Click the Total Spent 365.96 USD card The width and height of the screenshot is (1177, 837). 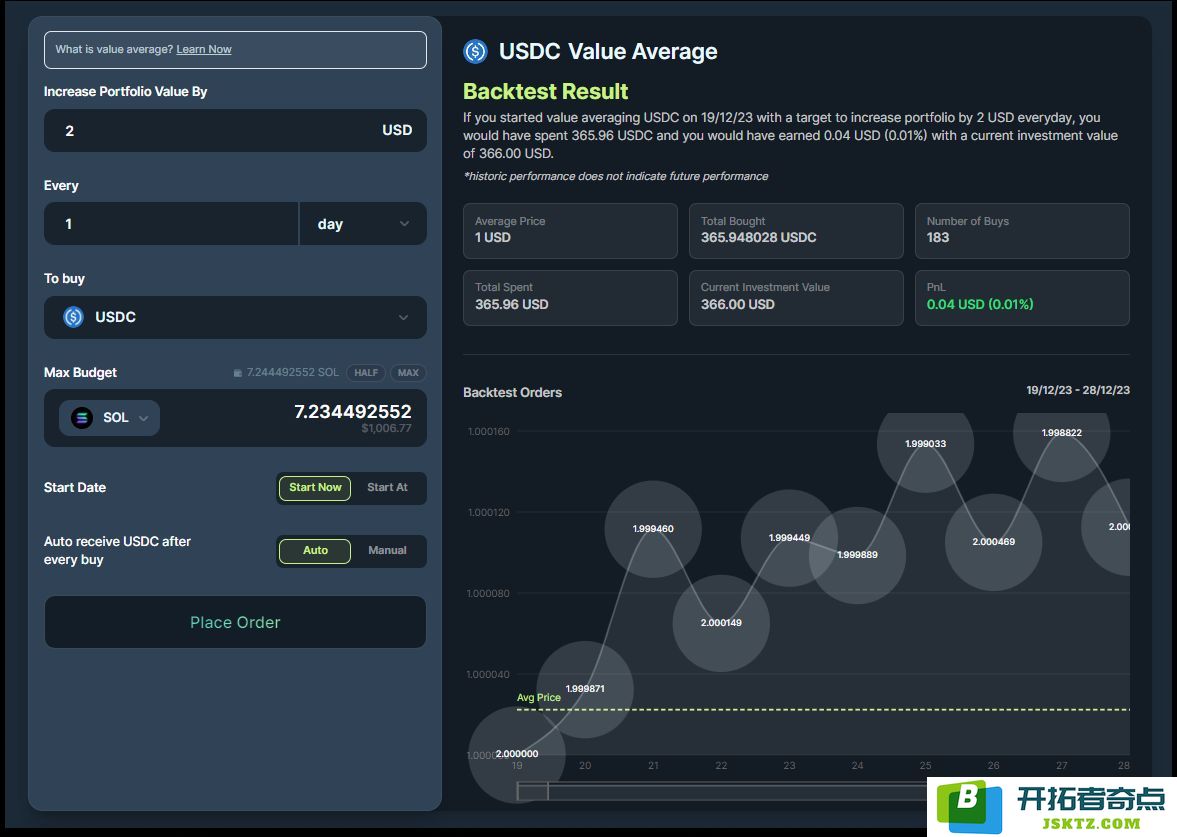click(x=570, y=298)
